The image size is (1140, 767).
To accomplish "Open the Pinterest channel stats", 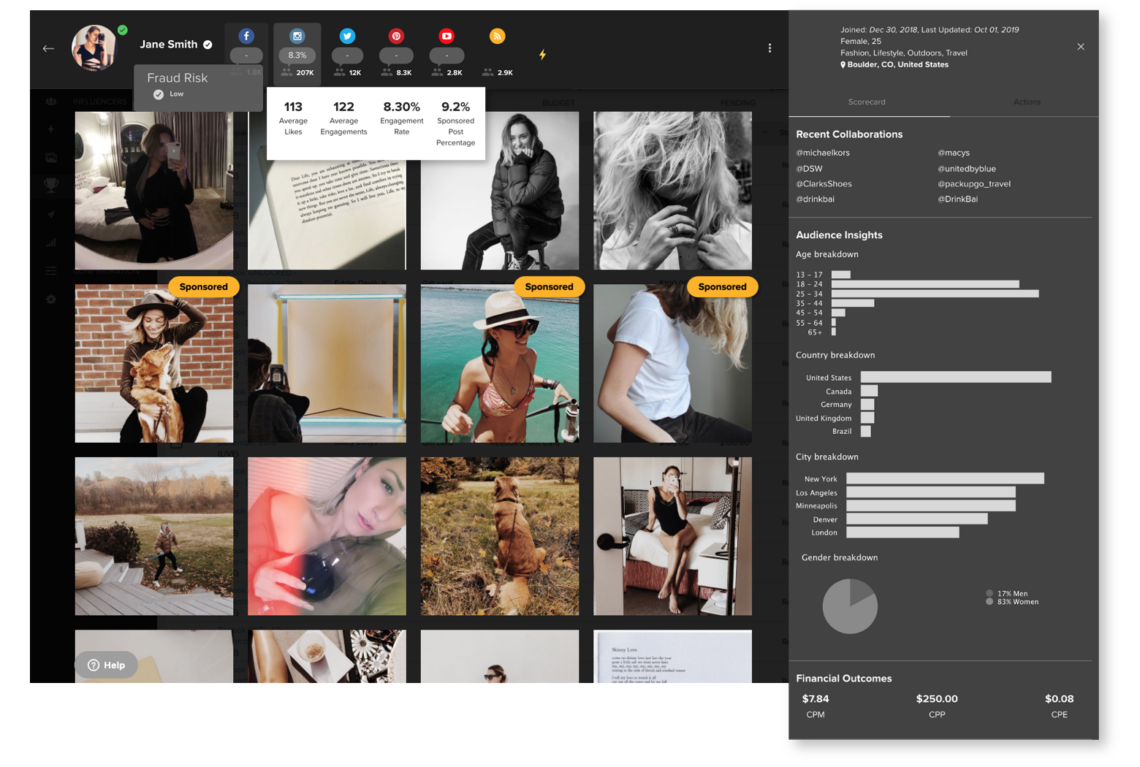I will coord(396,36).
